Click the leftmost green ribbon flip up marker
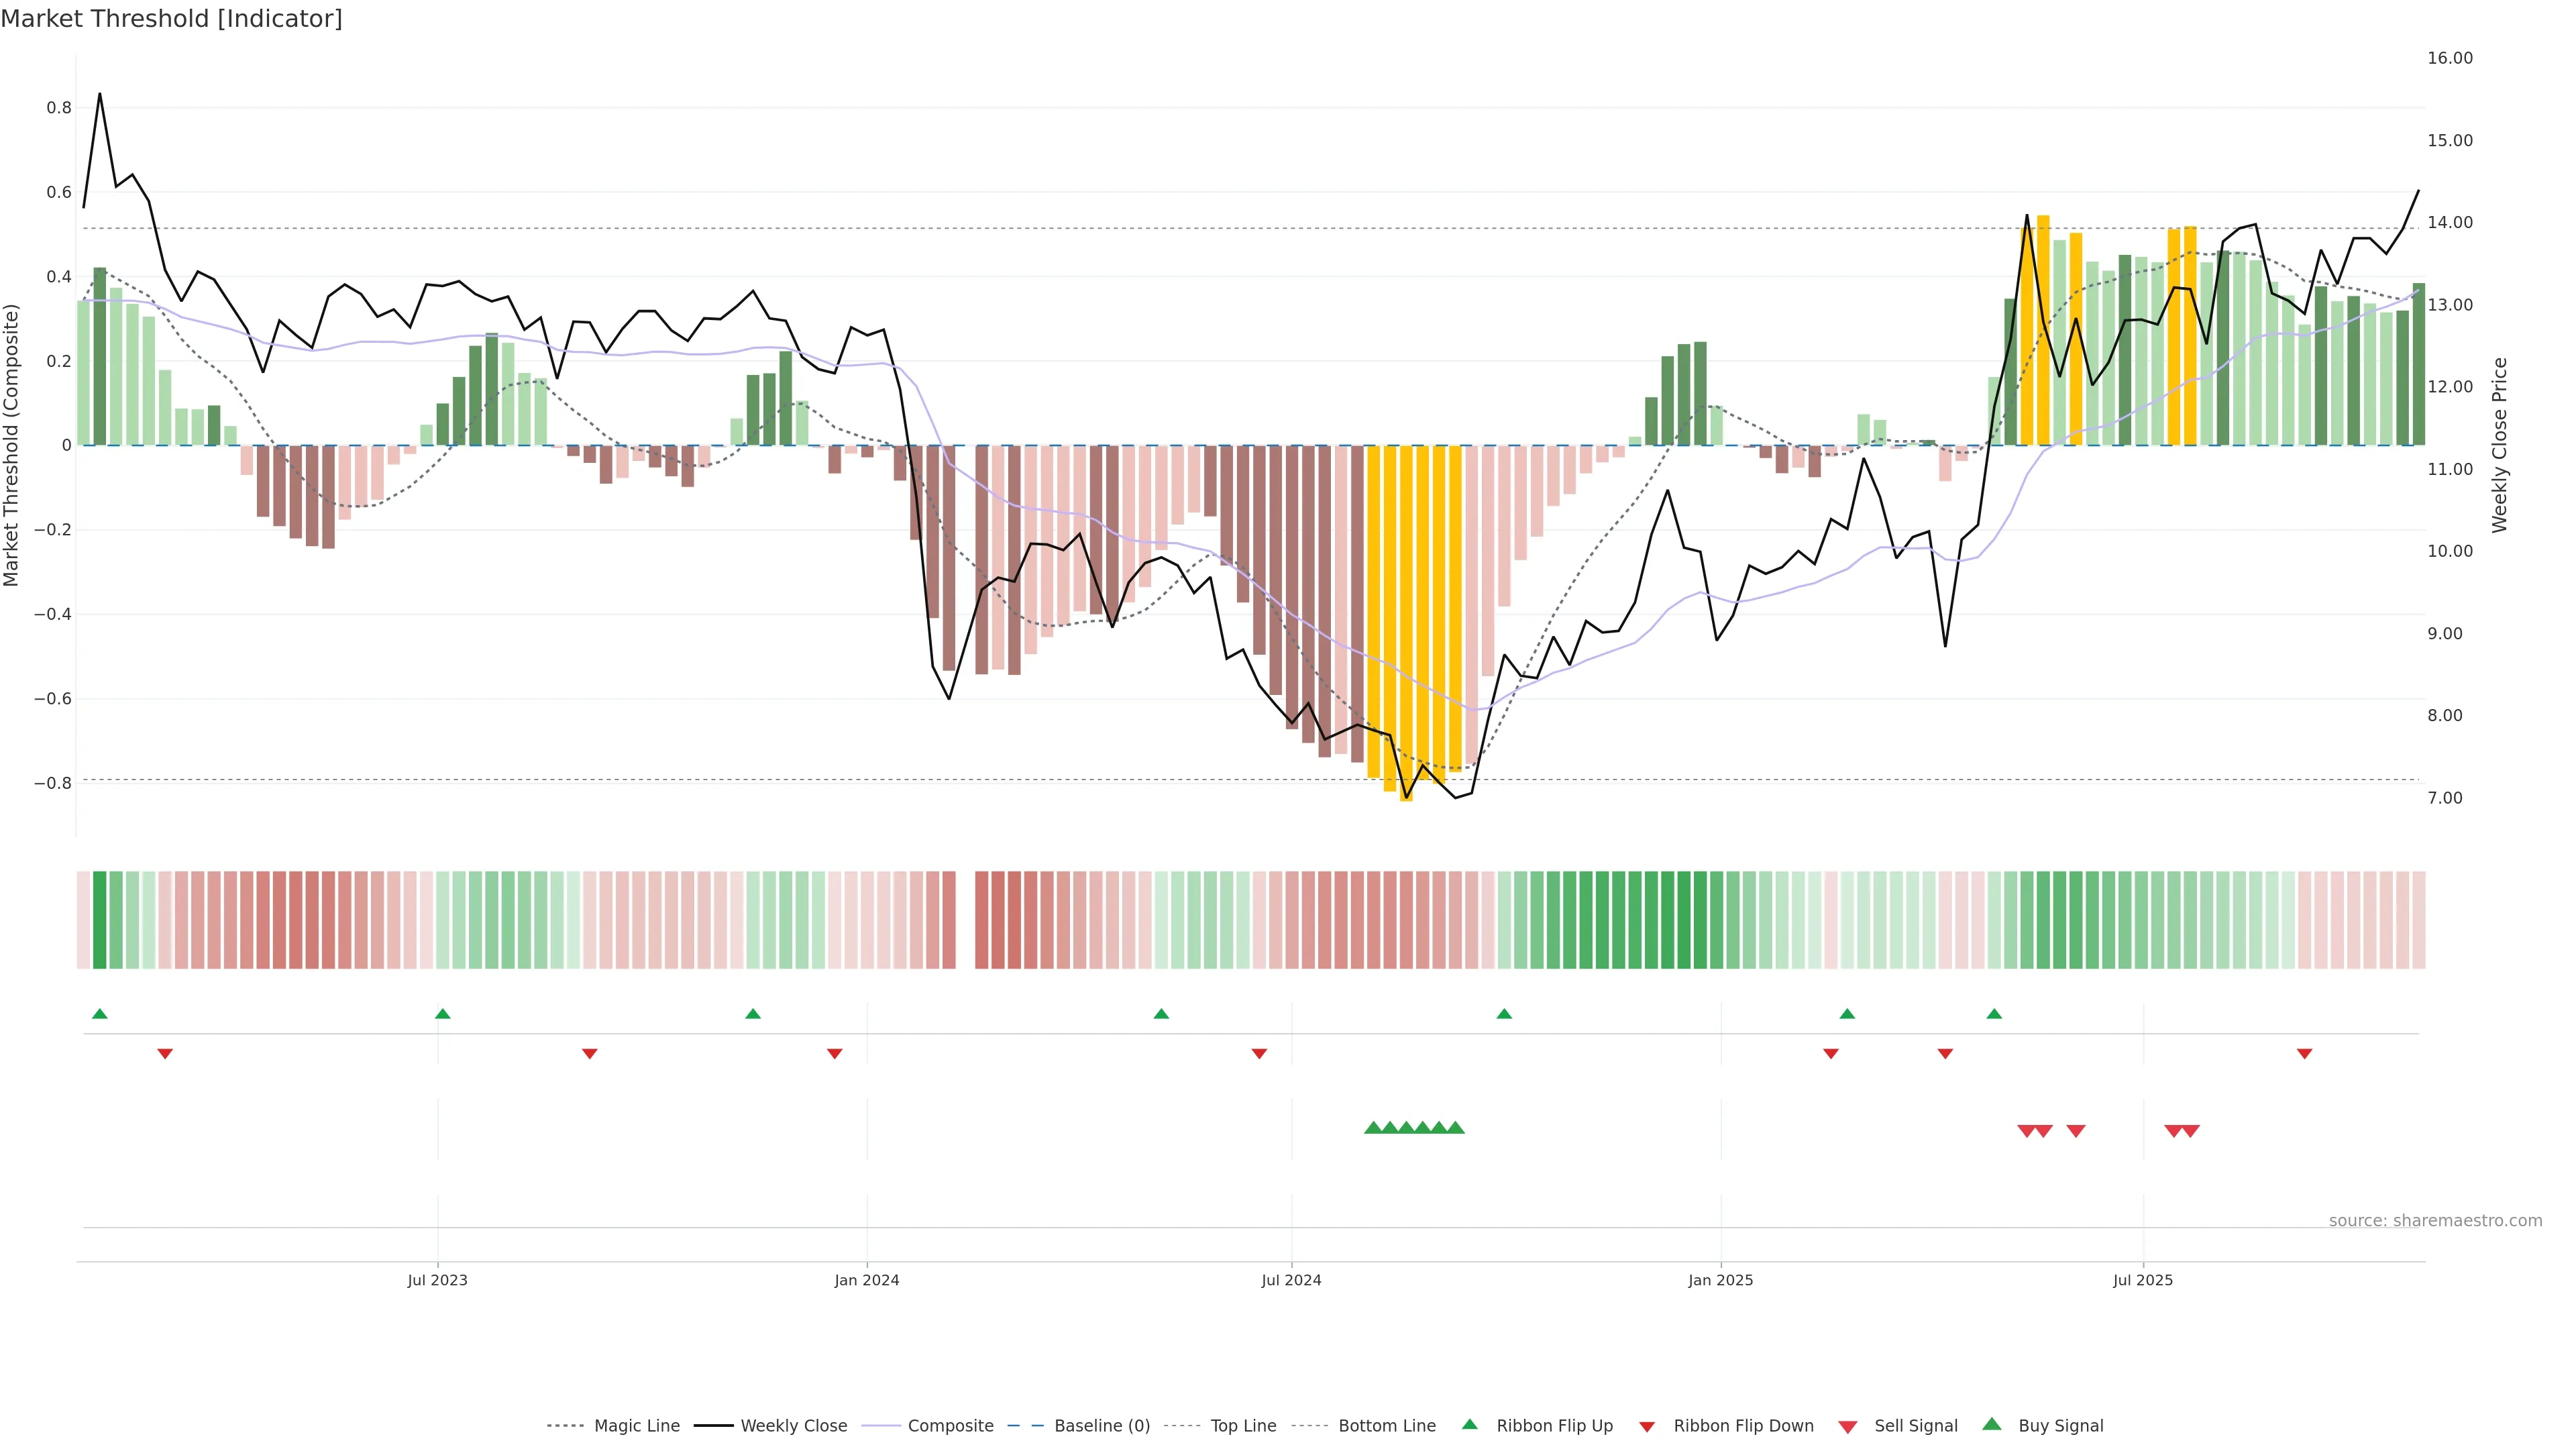This screenshot has height=1449, width=2576. (x=99, y=1014)
